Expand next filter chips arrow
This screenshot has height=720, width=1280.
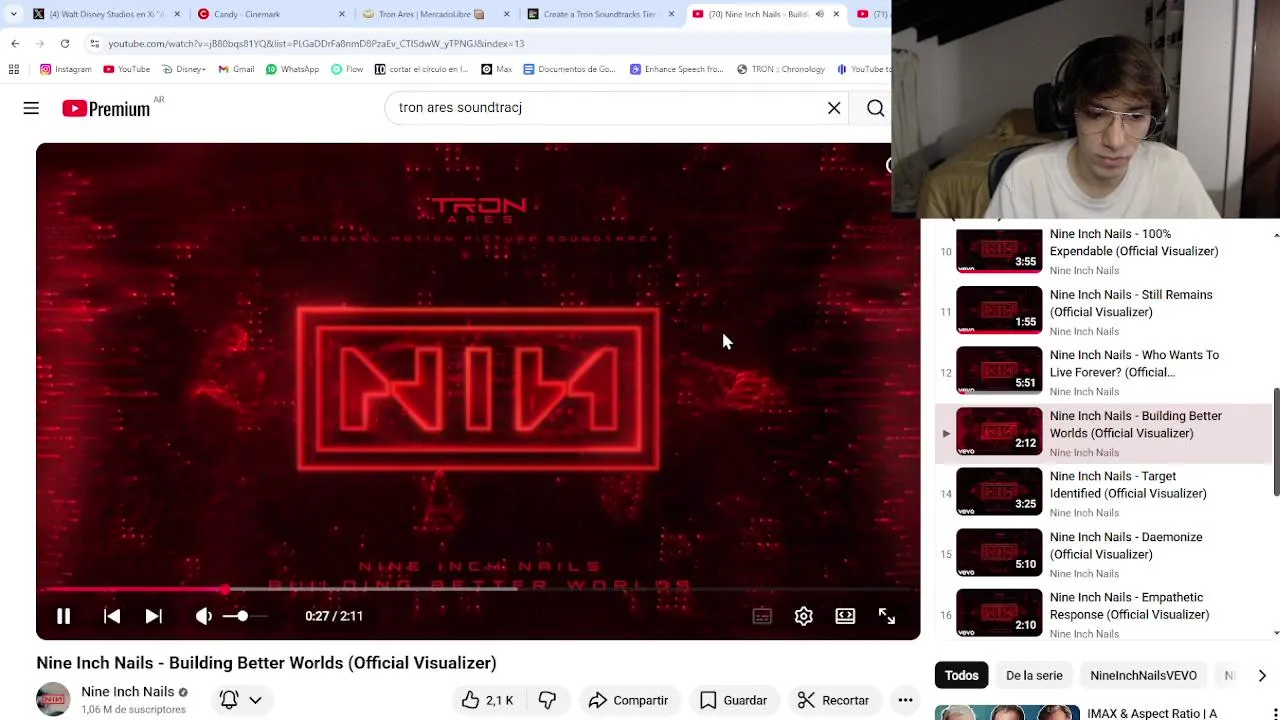[x=1262, y=676]
